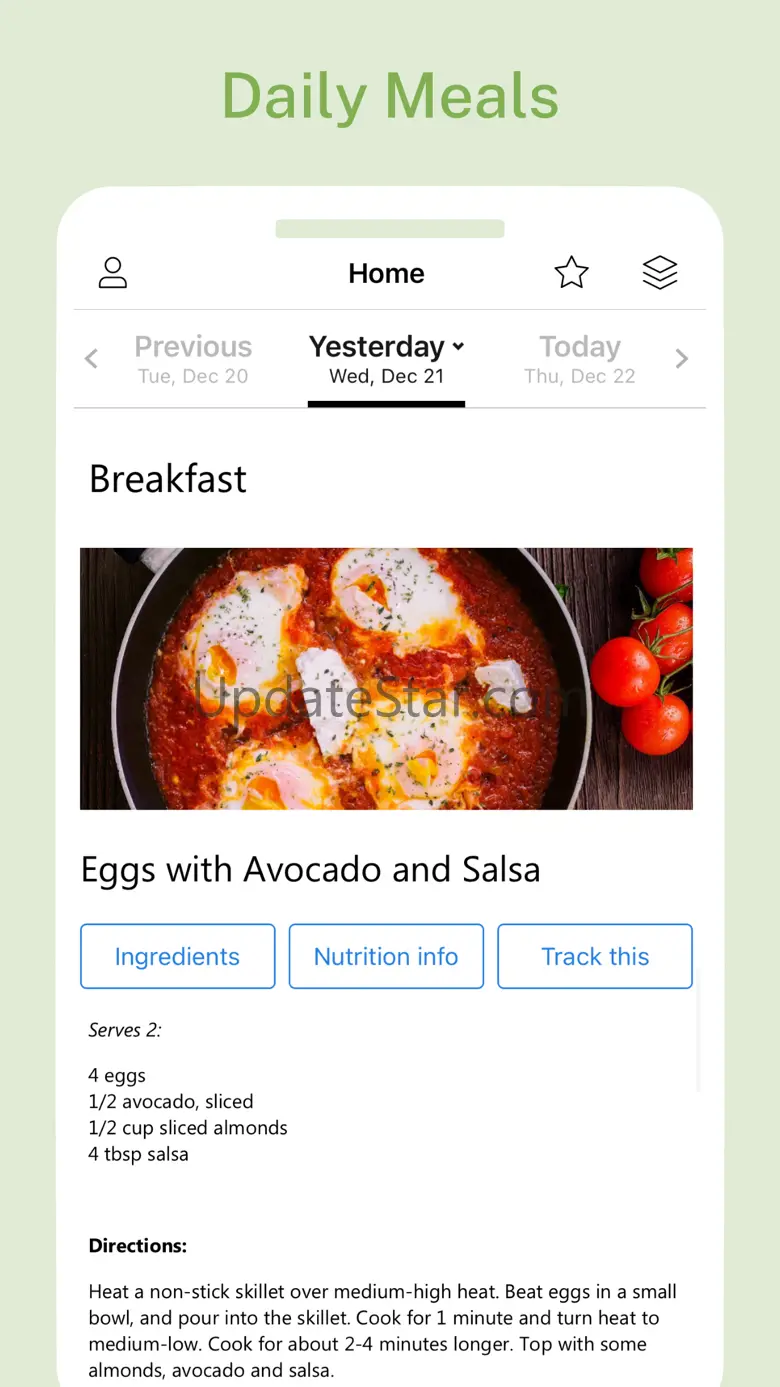Open the user profile icon

click(113, 273)
